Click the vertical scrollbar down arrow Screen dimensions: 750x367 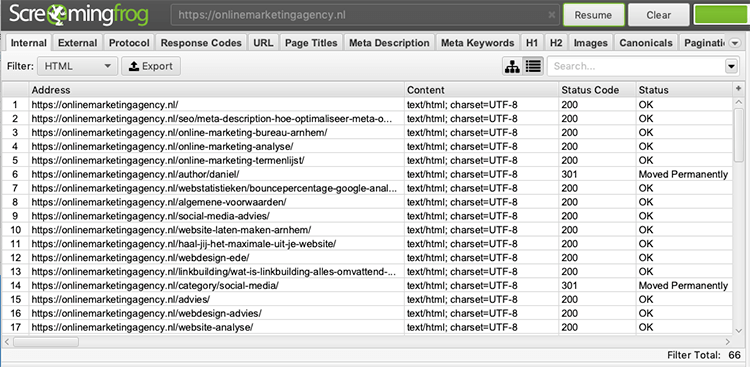pyautogui.click(x=739, y=330)
